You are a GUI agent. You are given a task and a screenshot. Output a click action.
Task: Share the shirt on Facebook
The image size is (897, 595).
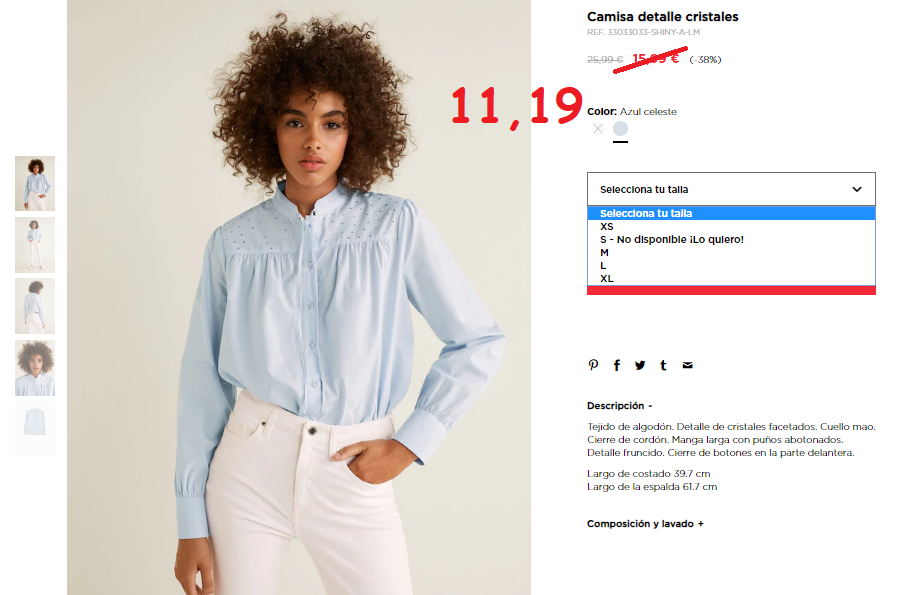tap(617, 365)
